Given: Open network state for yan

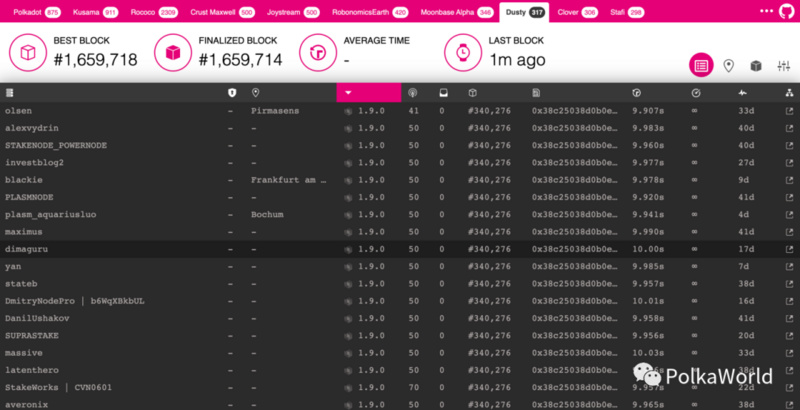Looking at the screenshot, I should 789,267.
